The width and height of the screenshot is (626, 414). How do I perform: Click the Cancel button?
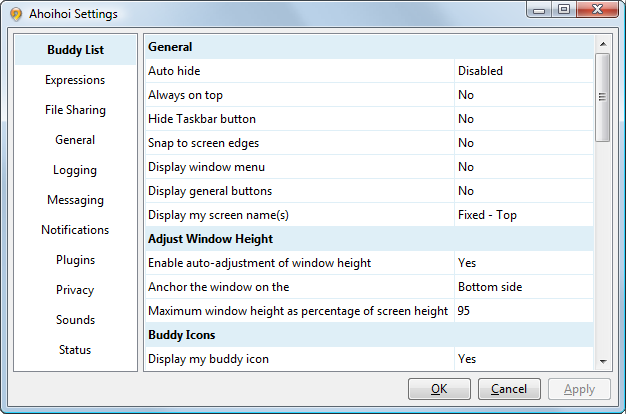[509, 389]
